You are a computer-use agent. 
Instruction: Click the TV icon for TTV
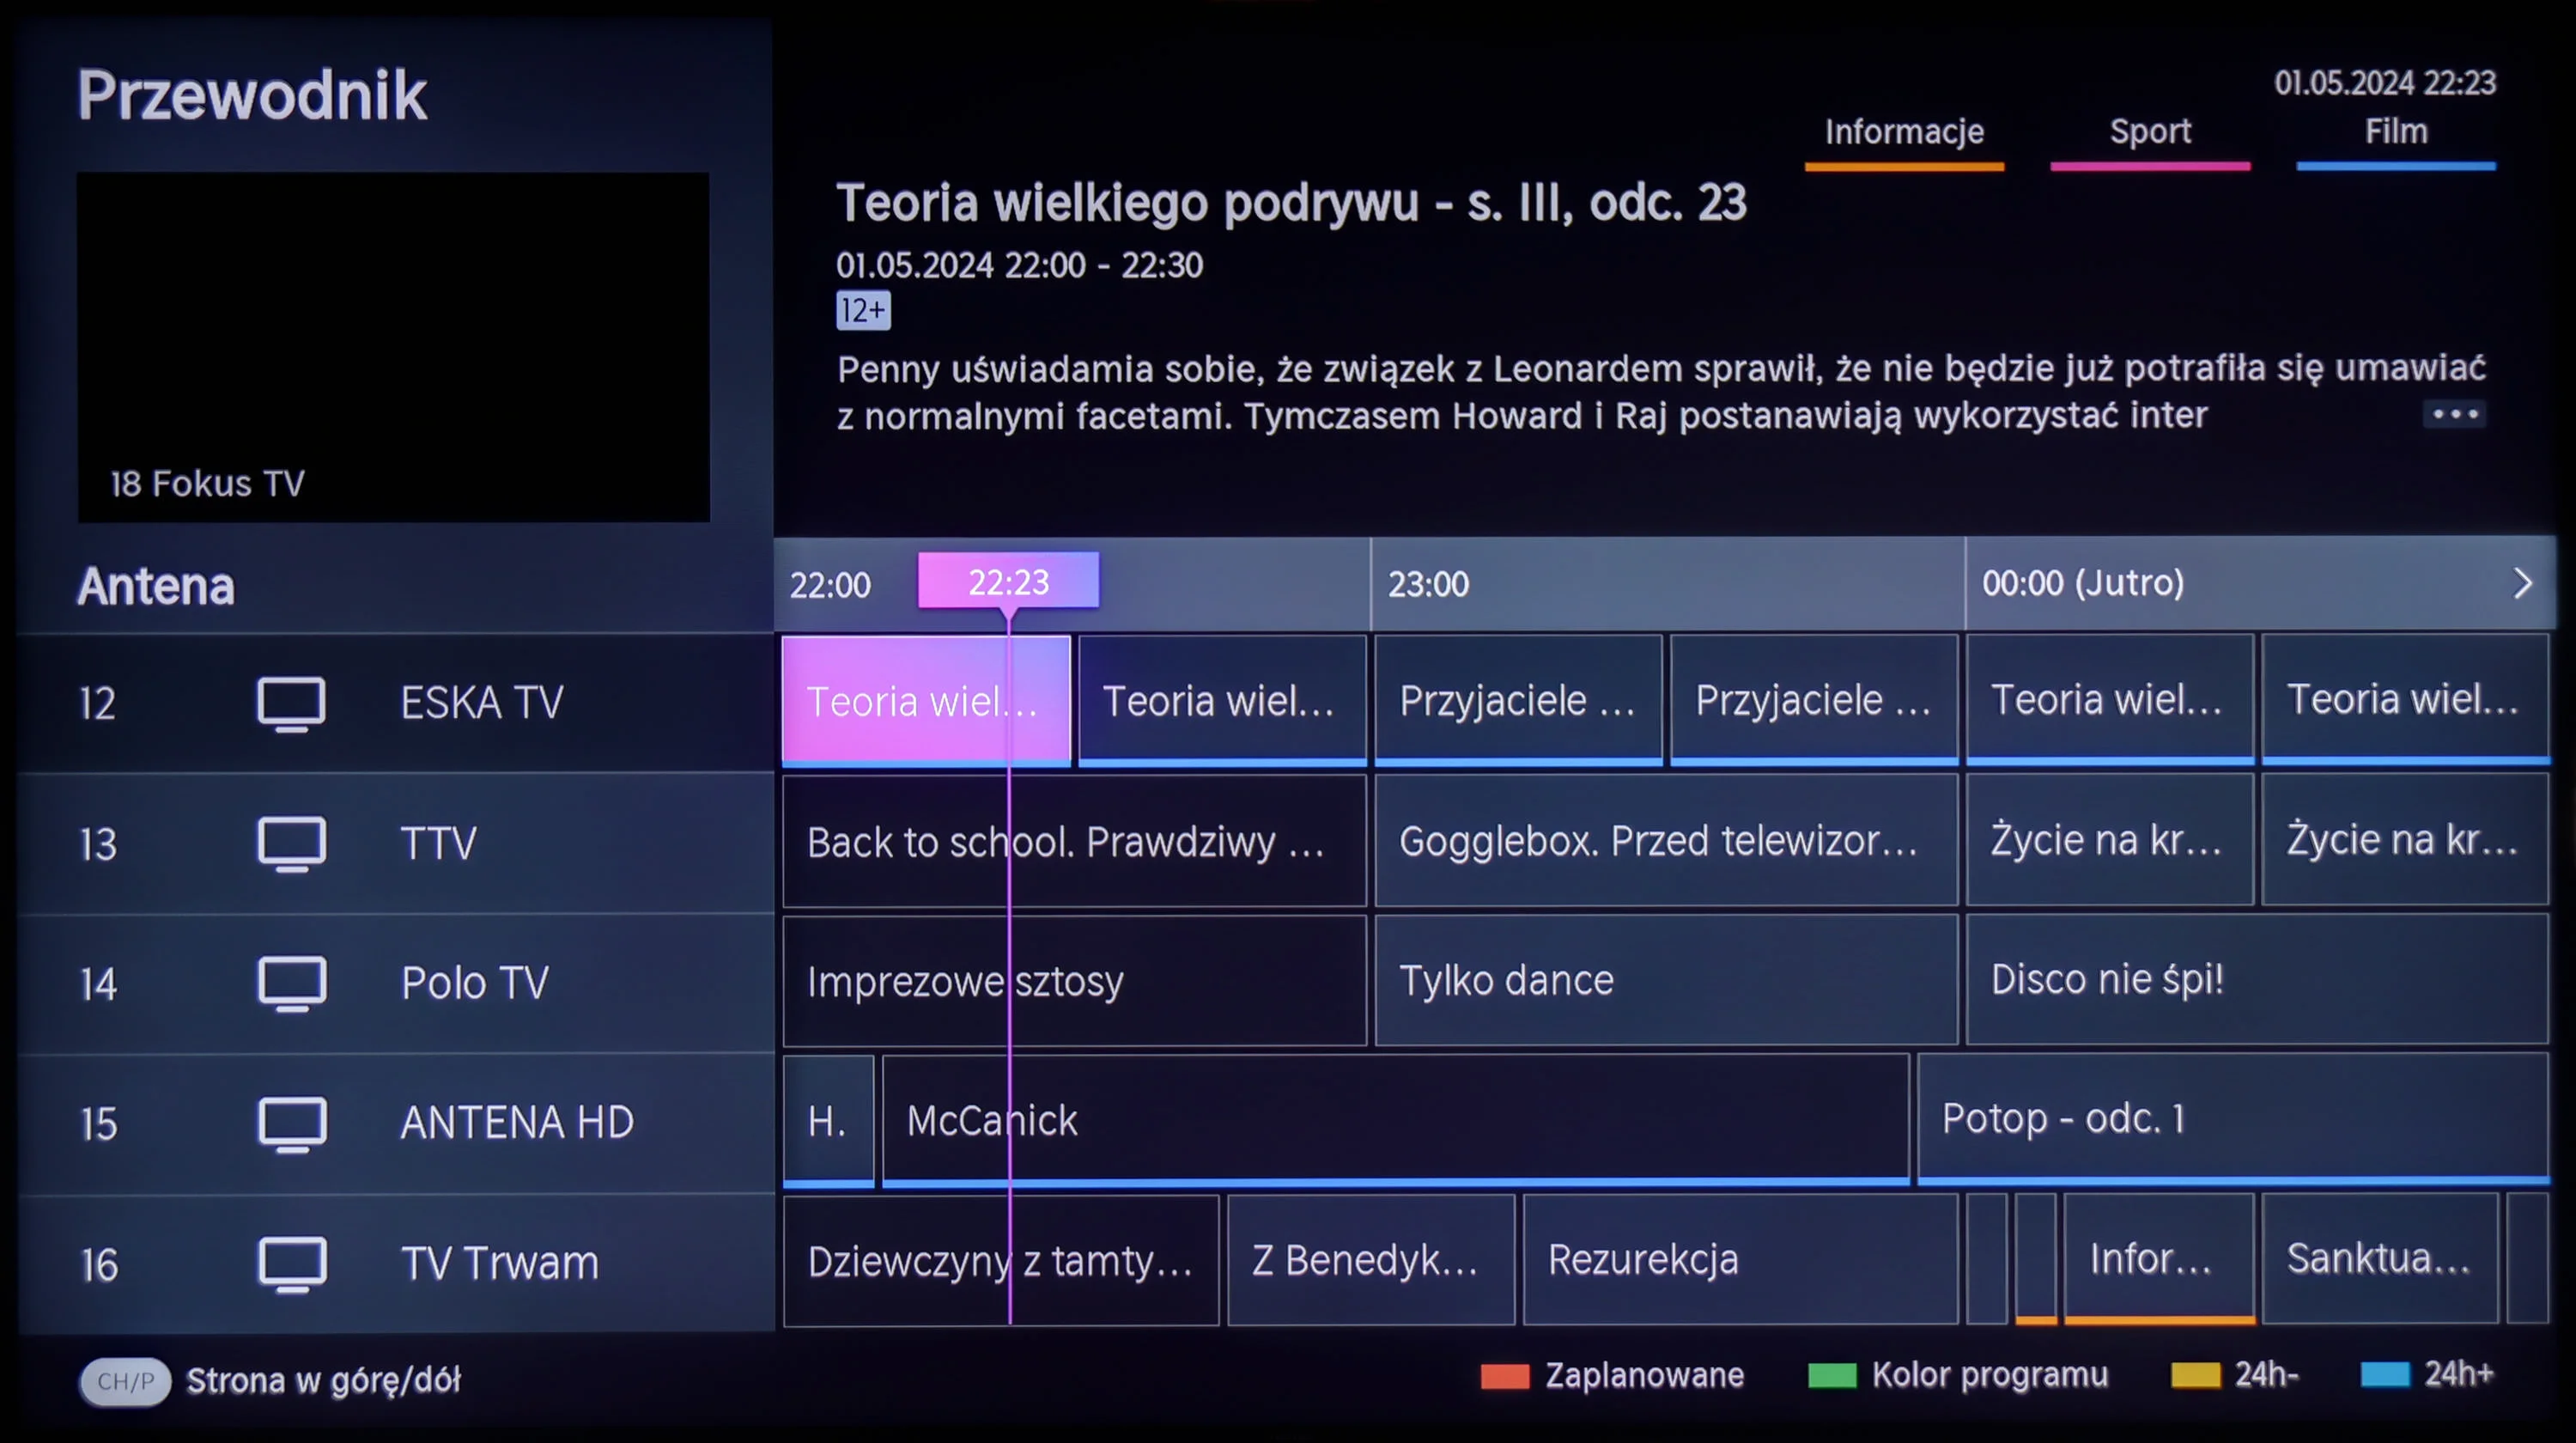(x=291, y=844)
